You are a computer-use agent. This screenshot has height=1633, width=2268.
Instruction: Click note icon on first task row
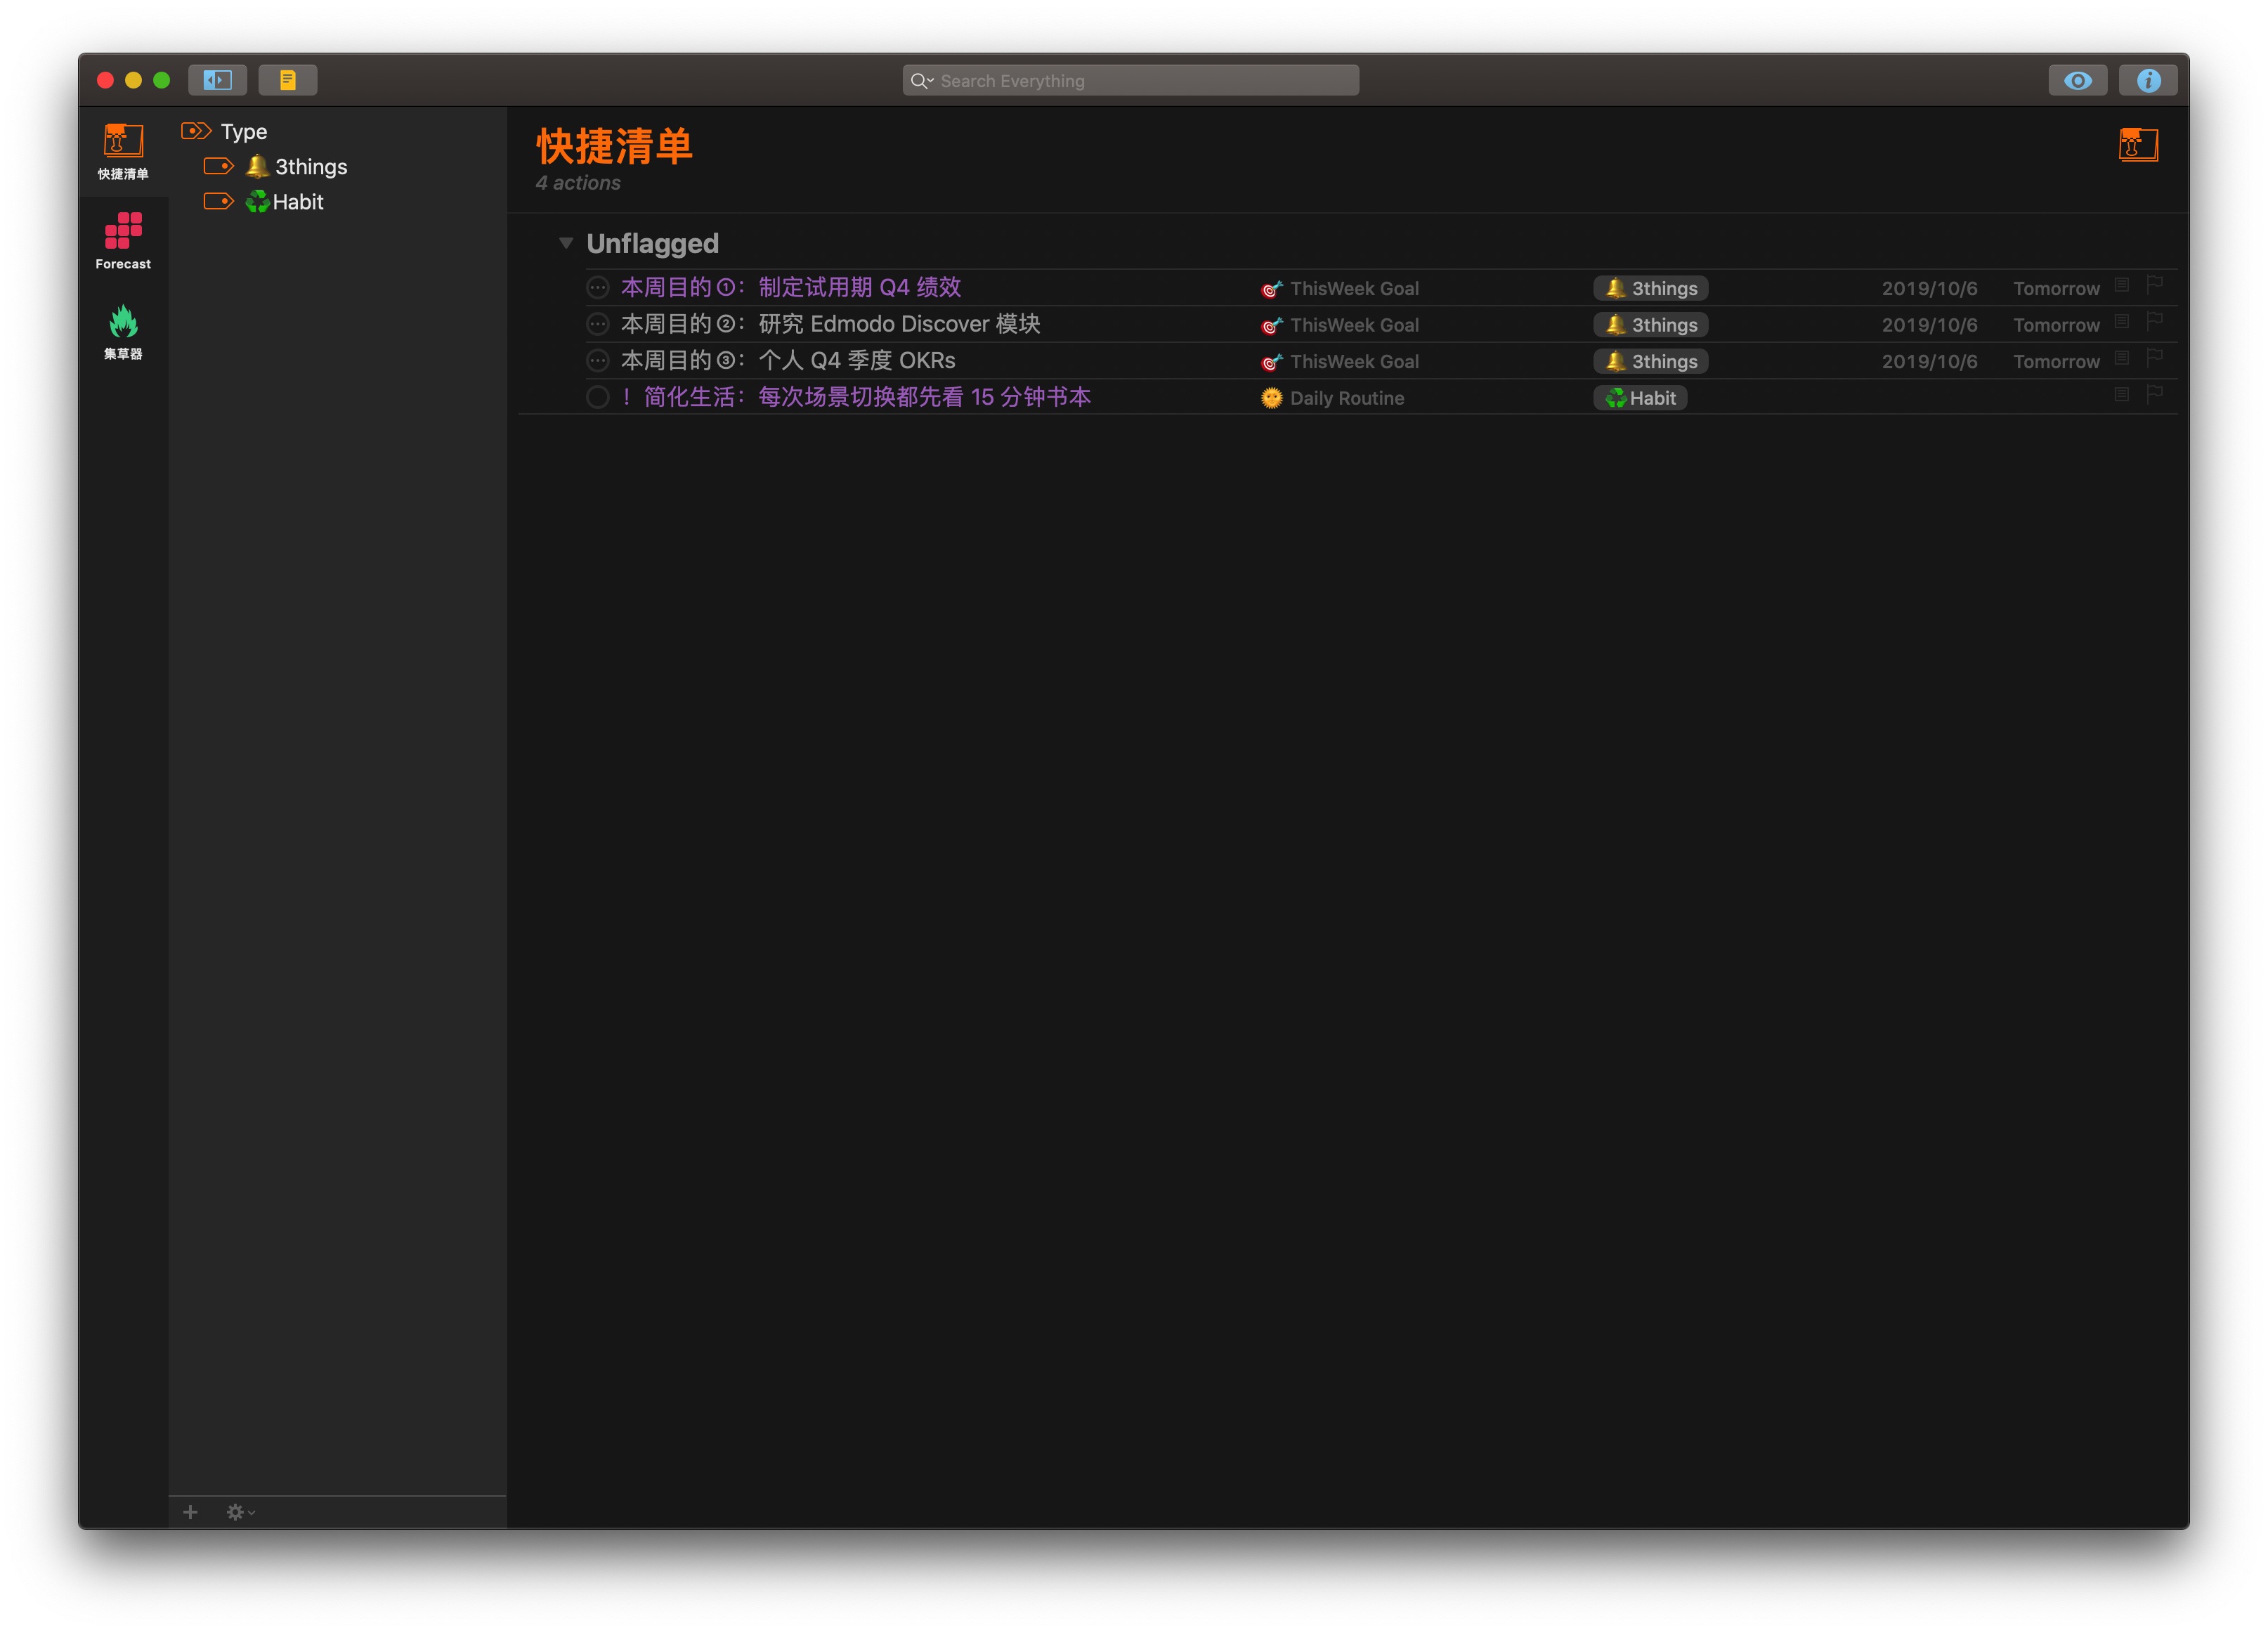[x=2121, y=286]
